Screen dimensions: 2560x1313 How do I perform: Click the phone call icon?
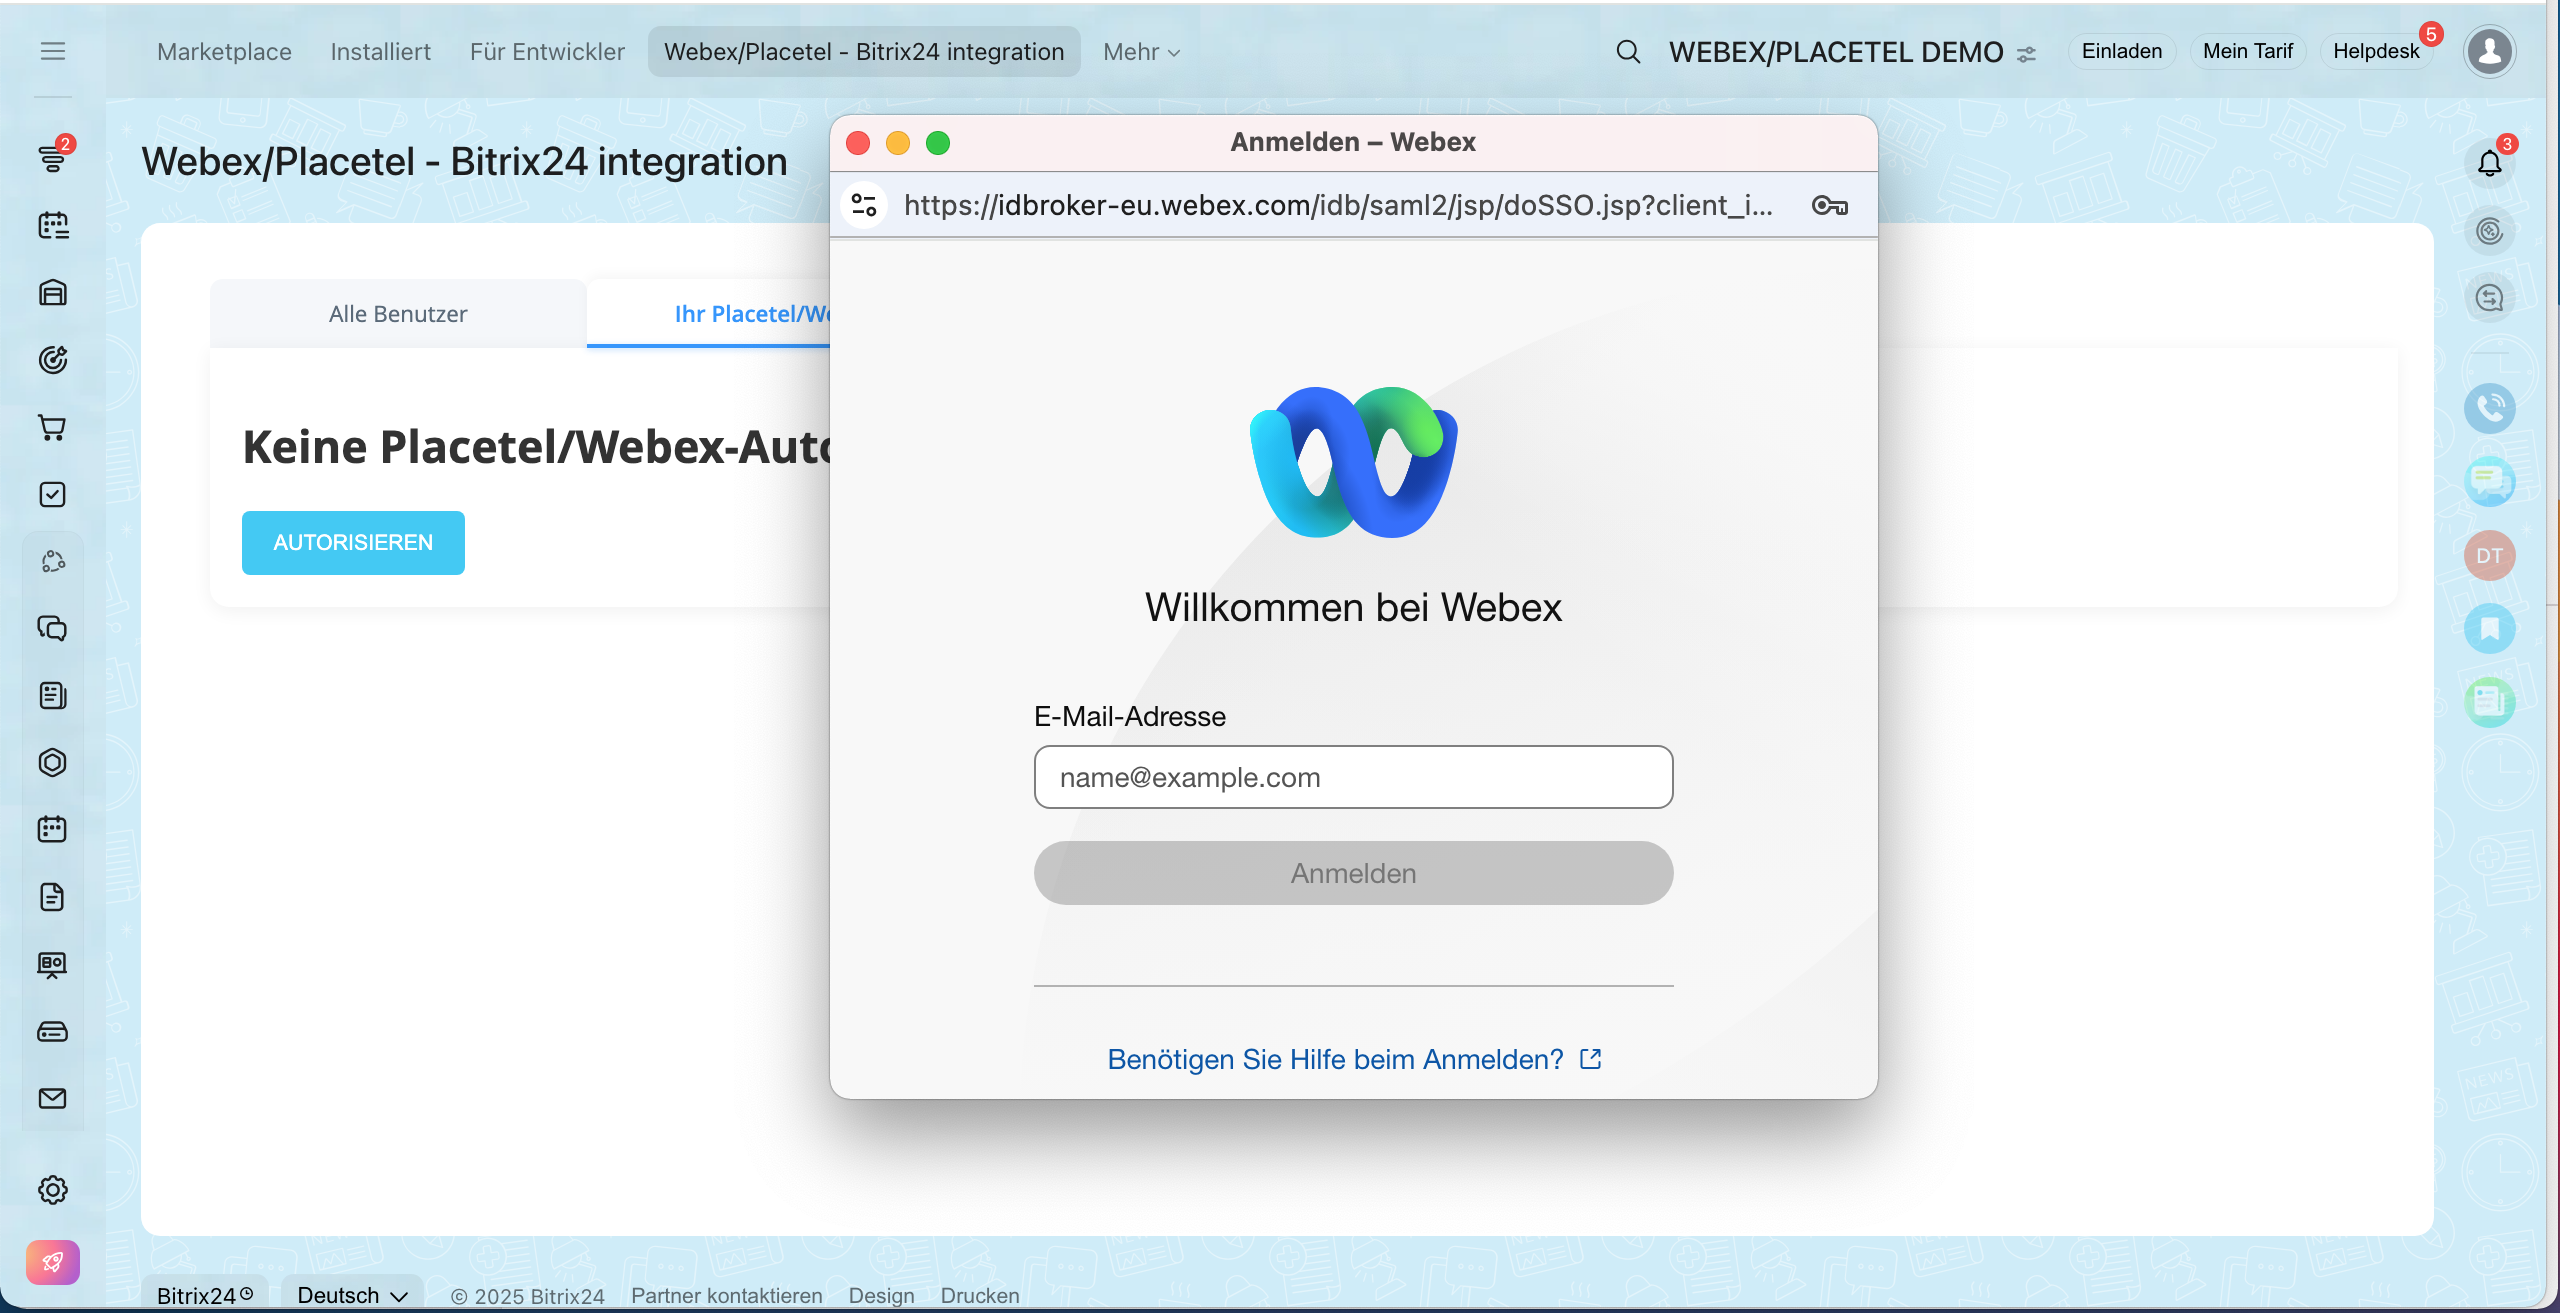pyautogui.click(x=2489, y=408)
